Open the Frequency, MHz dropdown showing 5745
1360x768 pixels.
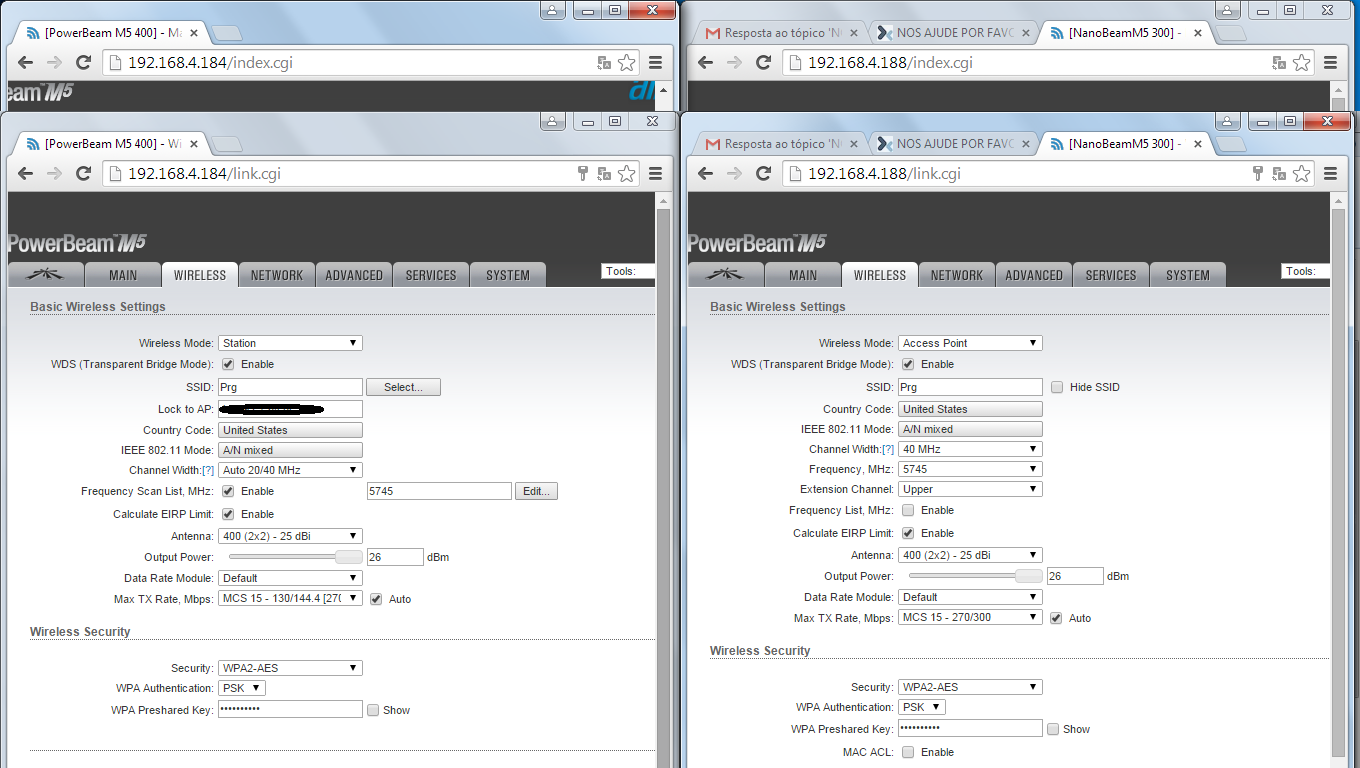pyautogui.click(x=970, y=469)
